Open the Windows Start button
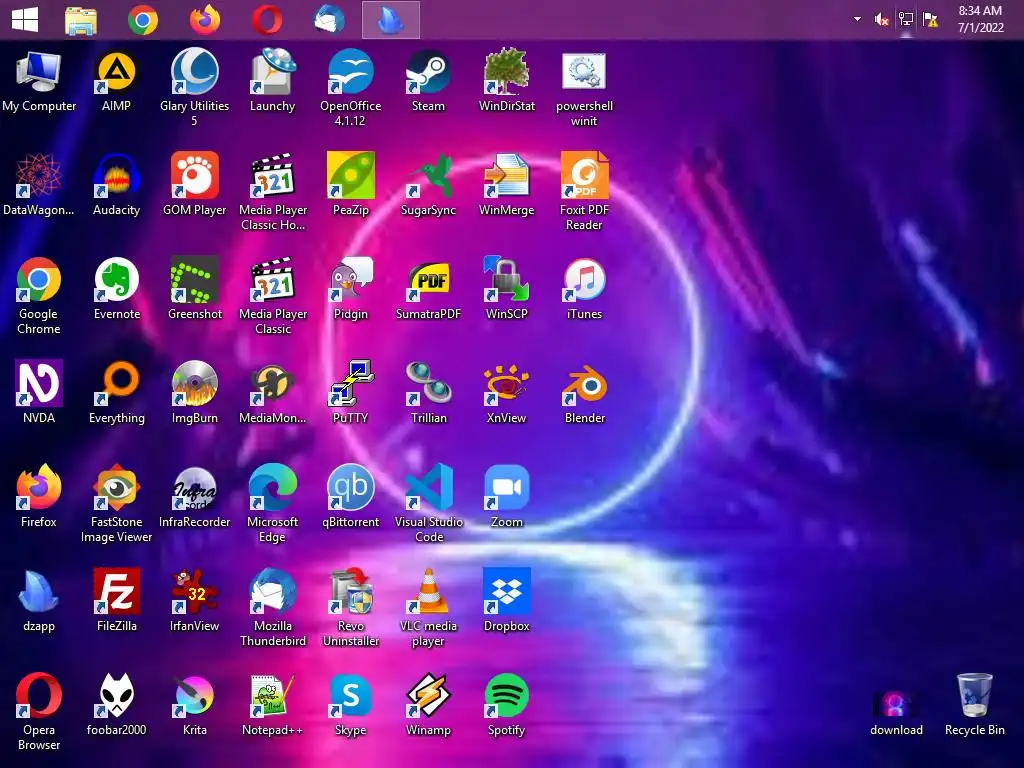The image size is (1024, 768). [x=25, y=20]
